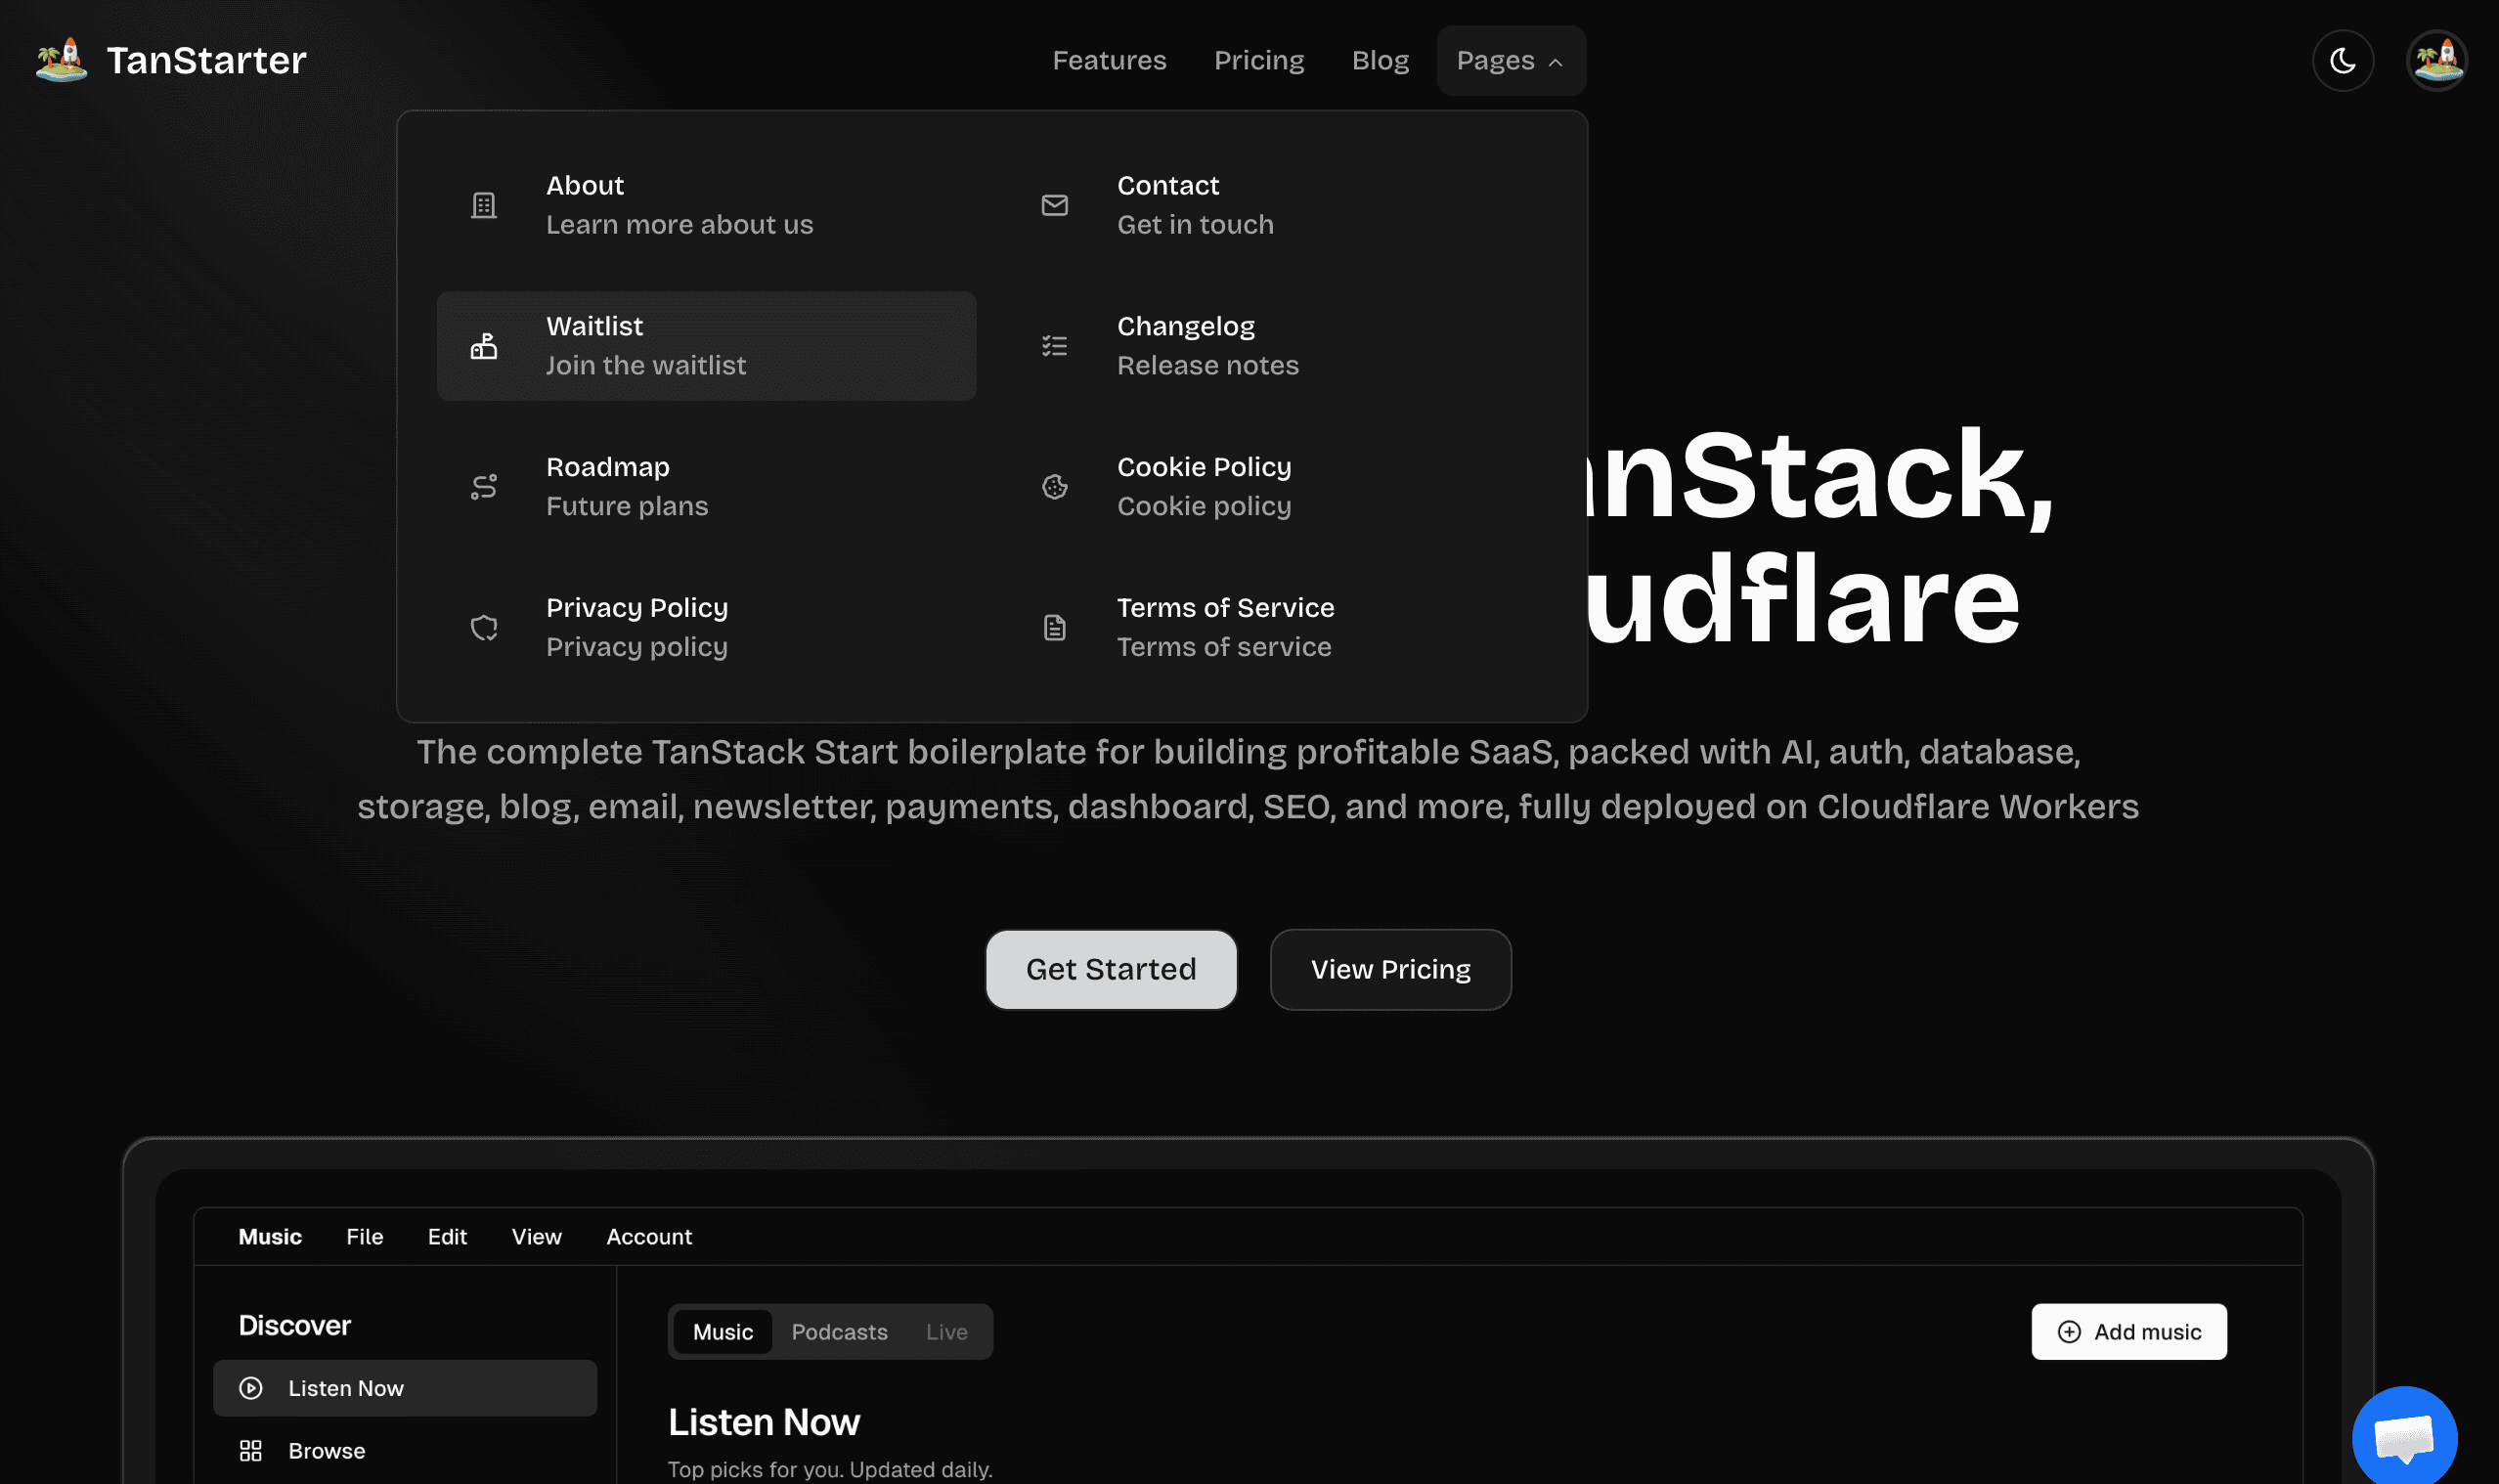Click the About building icon
The height and width of the screenshot is (1484, 2499).
click(484, 205)
